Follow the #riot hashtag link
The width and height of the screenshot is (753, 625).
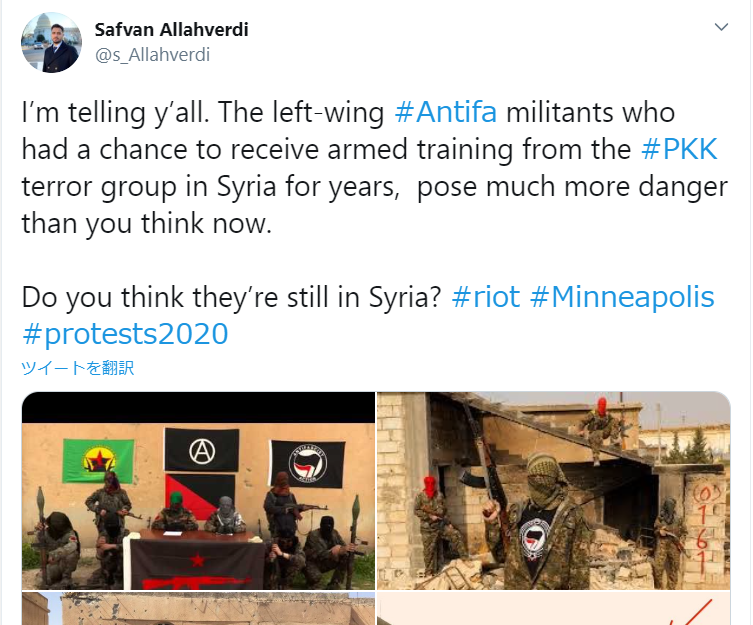(486, 296)
